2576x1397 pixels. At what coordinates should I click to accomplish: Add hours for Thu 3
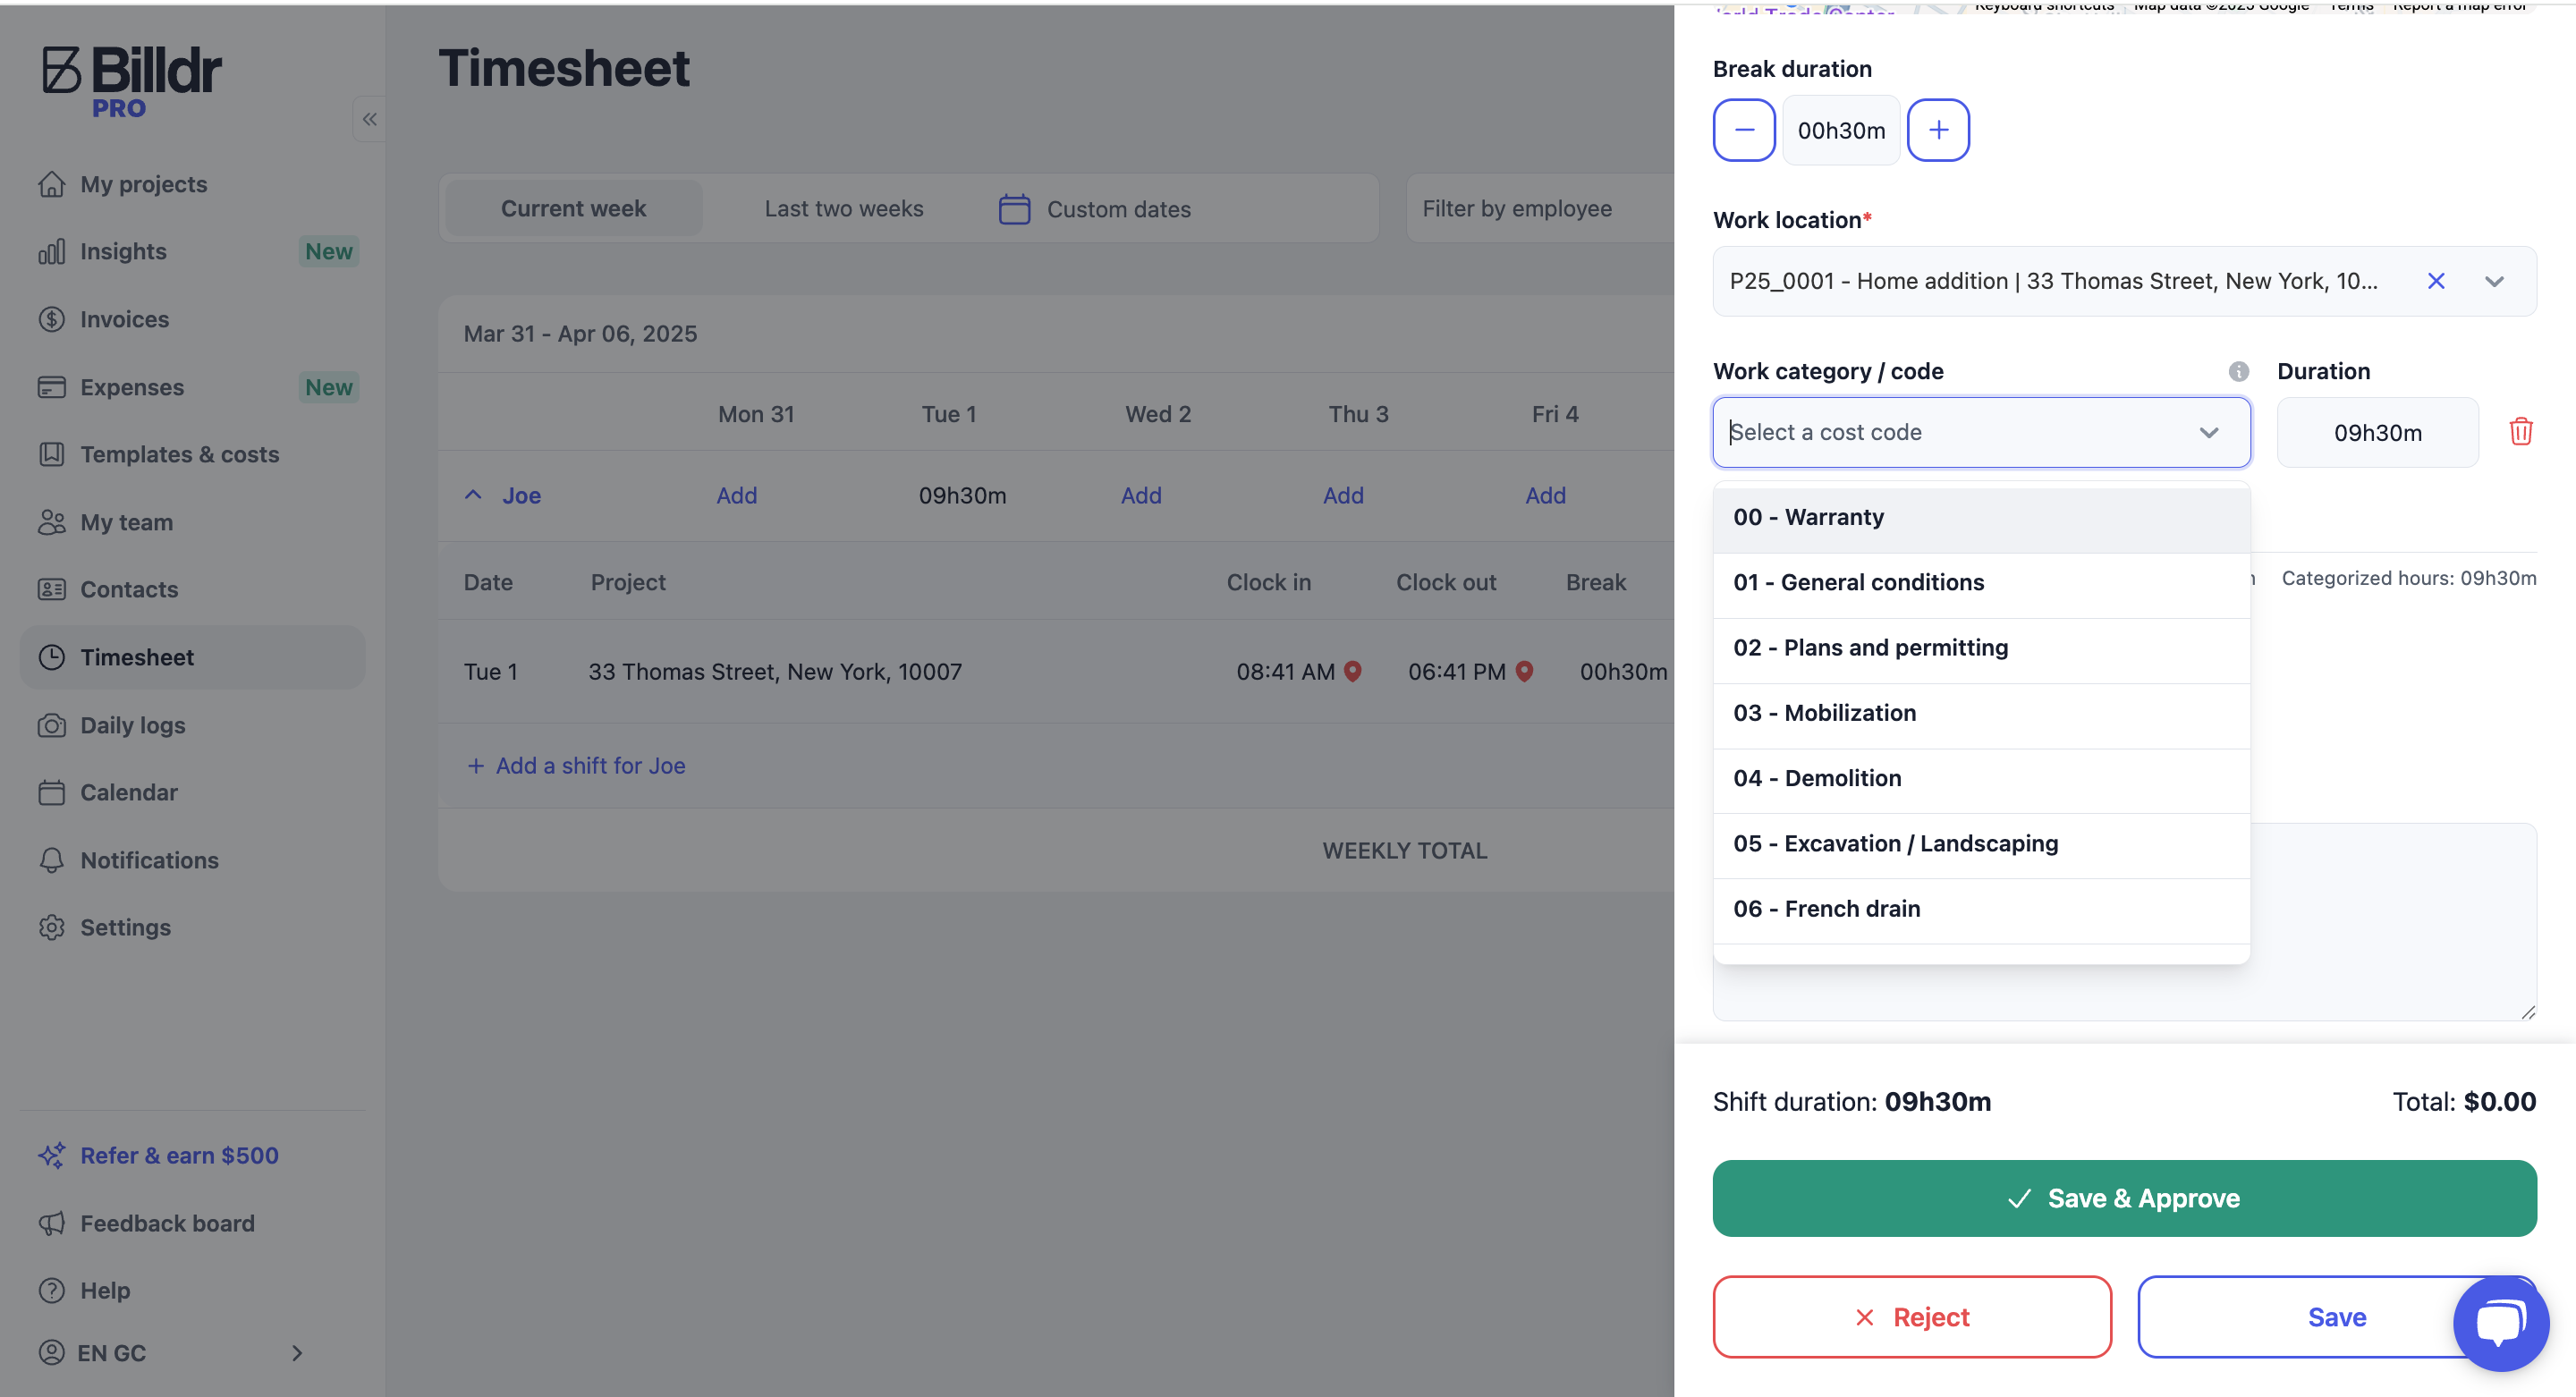coord(1343,495)
